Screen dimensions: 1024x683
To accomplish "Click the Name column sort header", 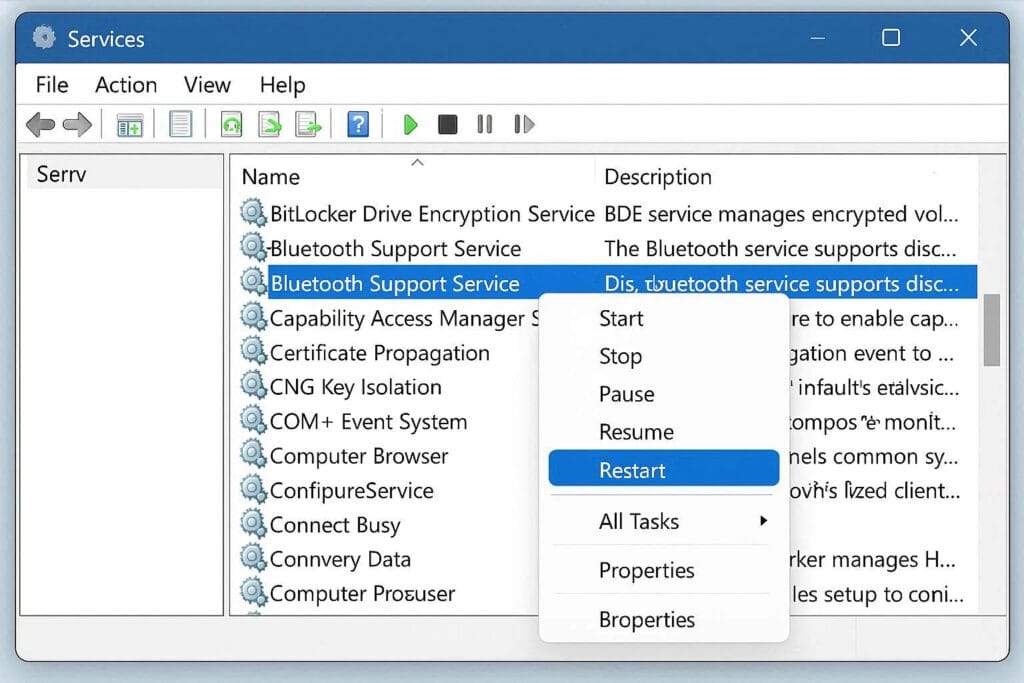I will tap(271, 177).
